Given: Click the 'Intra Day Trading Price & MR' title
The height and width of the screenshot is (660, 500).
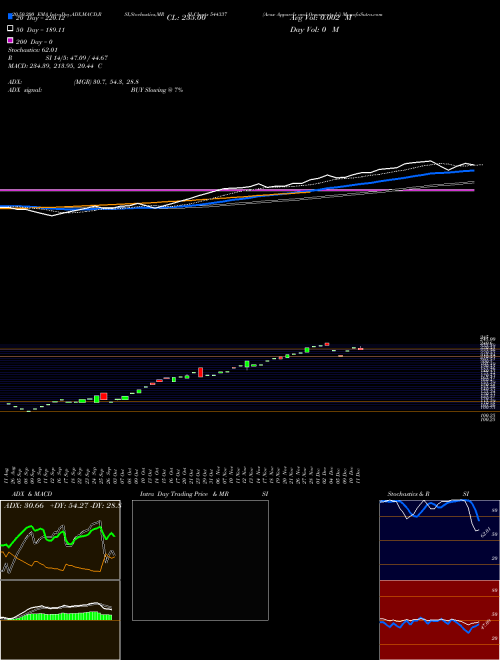Looking at the screenshot, I should pyautogui.click(x=184, y=494).
